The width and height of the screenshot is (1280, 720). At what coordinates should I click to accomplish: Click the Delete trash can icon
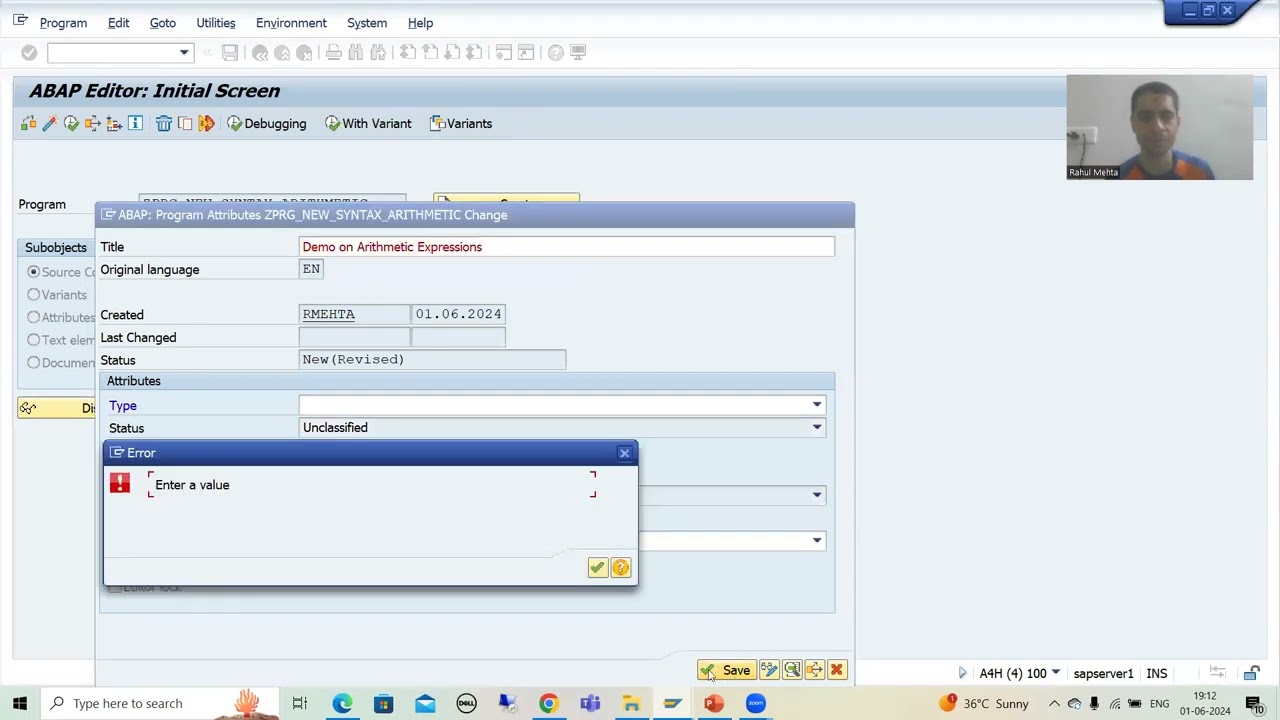(164, 124)
